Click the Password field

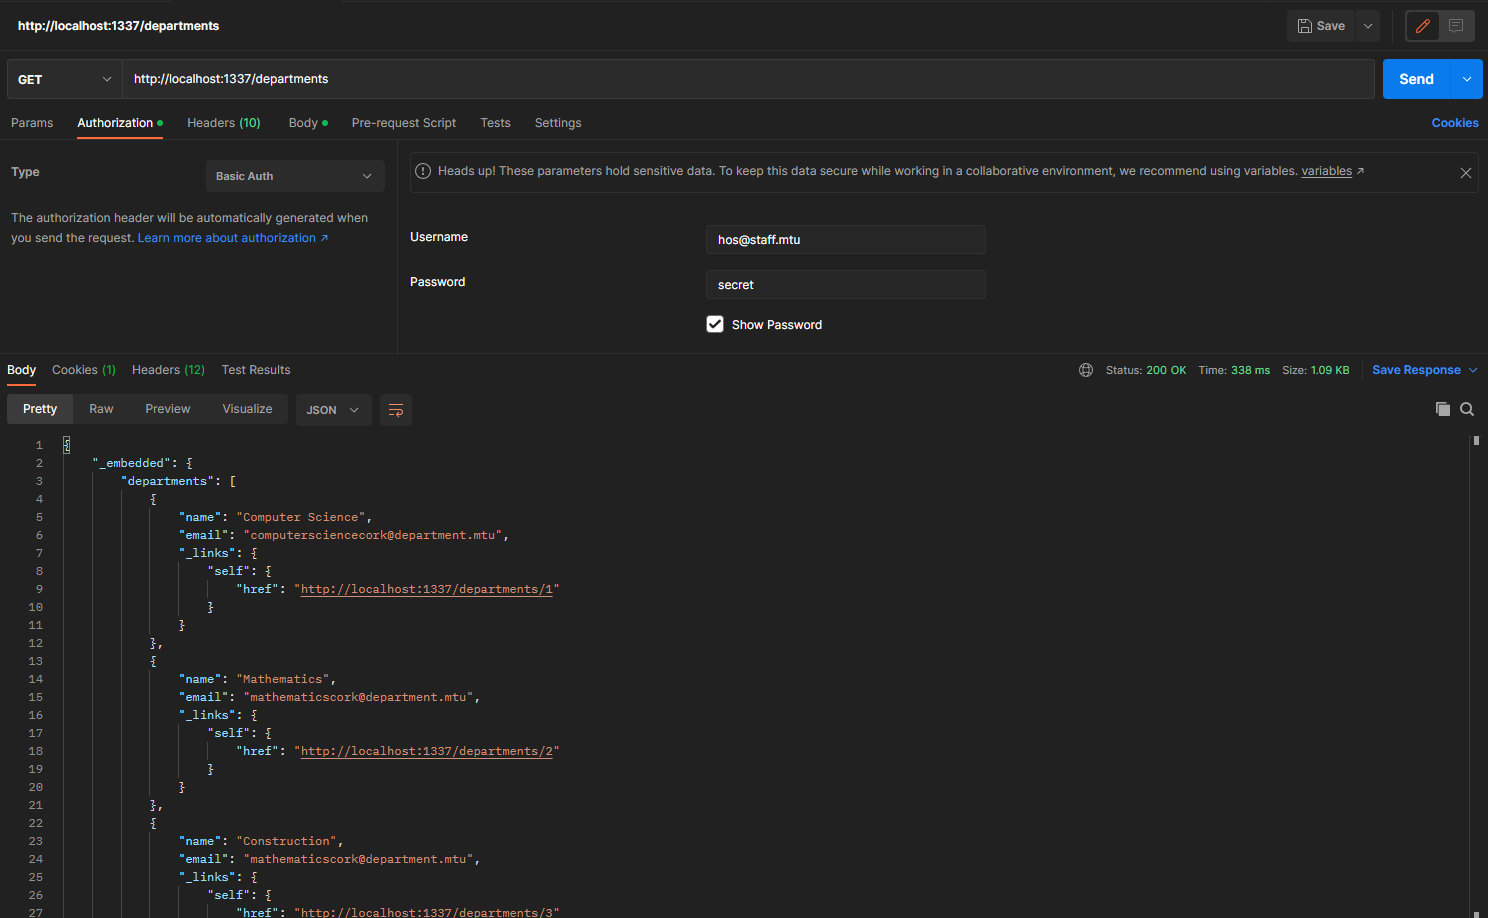click(846, 285)
